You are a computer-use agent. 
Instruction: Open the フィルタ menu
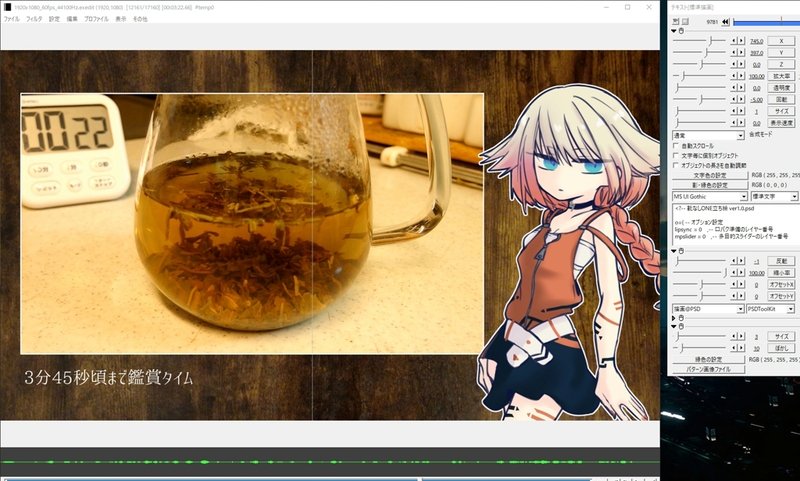pyautogui.click(x=34, y=19)
